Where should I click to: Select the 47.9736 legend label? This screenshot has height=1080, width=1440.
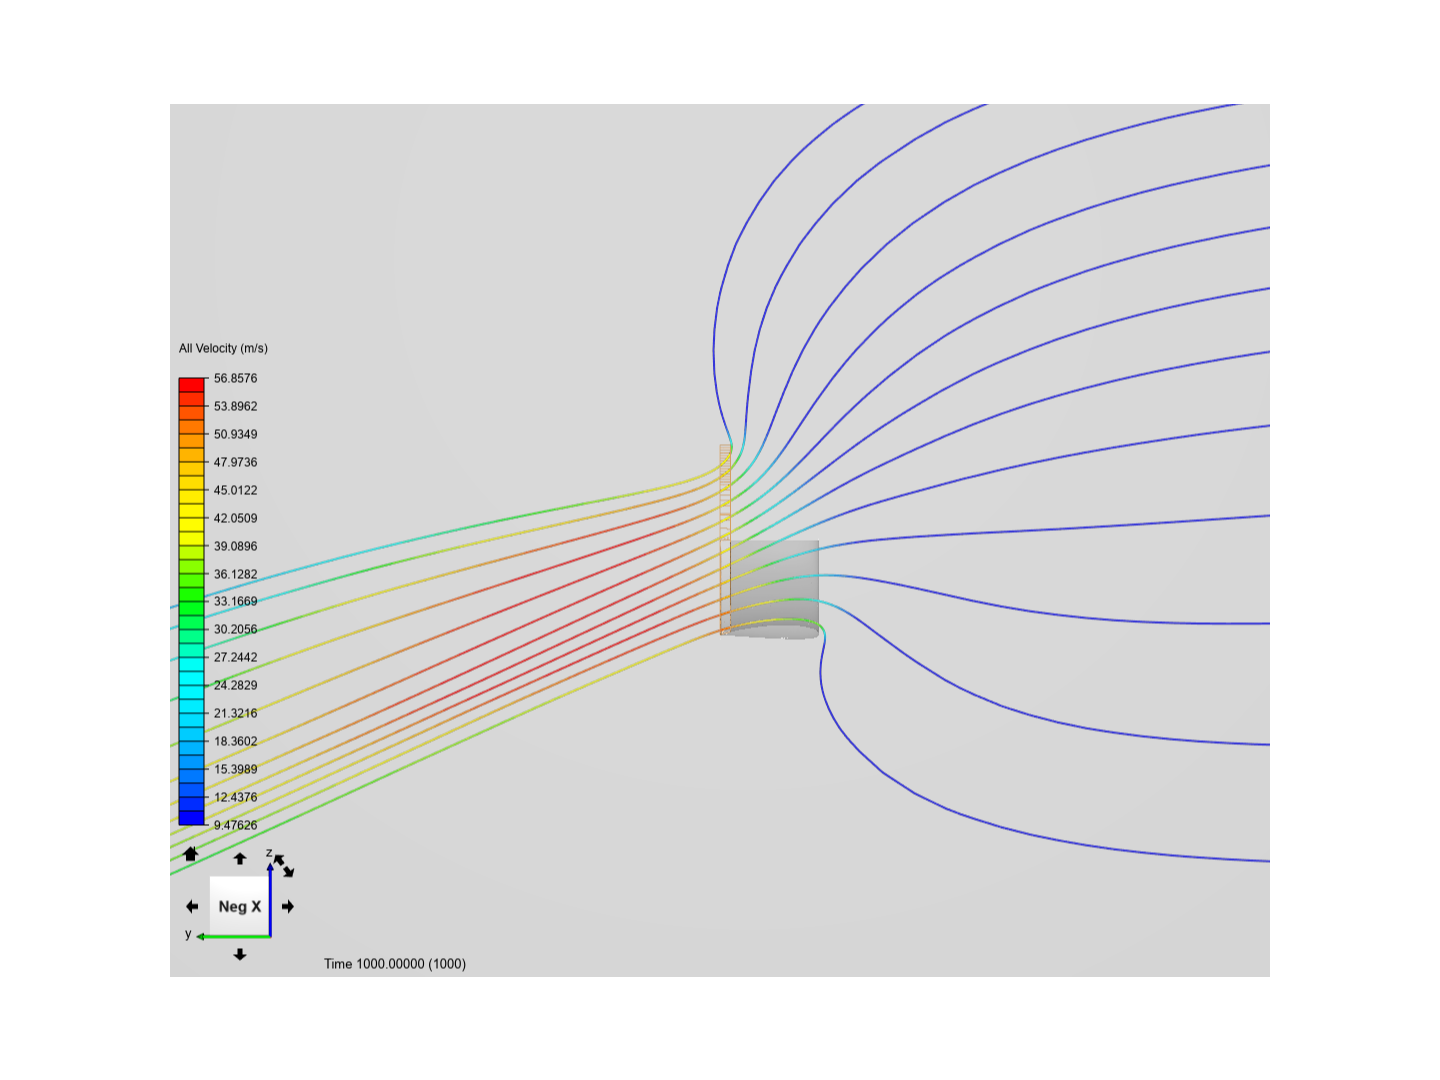tap(235, 462)
